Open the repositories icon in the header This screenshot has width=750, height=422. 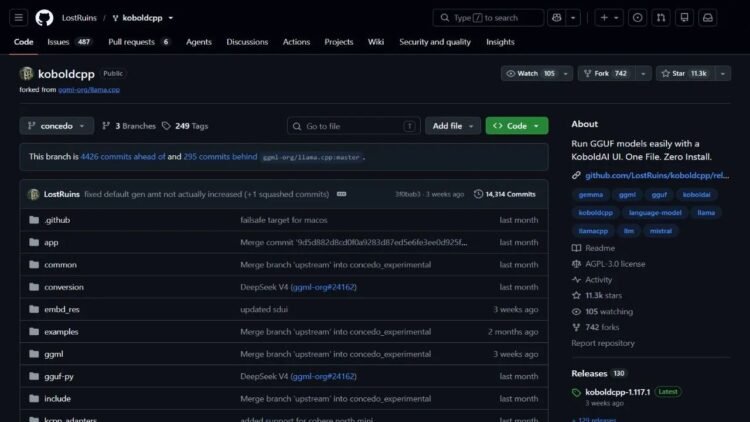tap(684, 18)
